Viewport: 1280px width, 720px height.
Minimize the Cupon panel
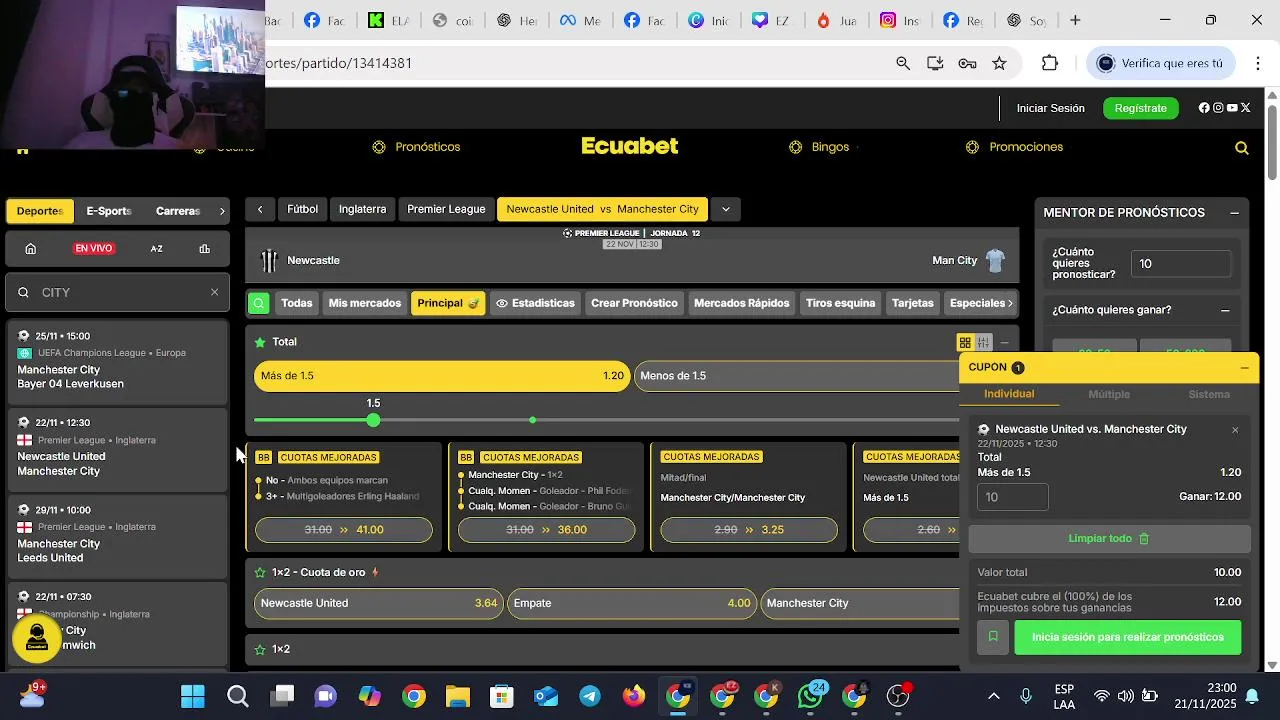point(1244,368)
